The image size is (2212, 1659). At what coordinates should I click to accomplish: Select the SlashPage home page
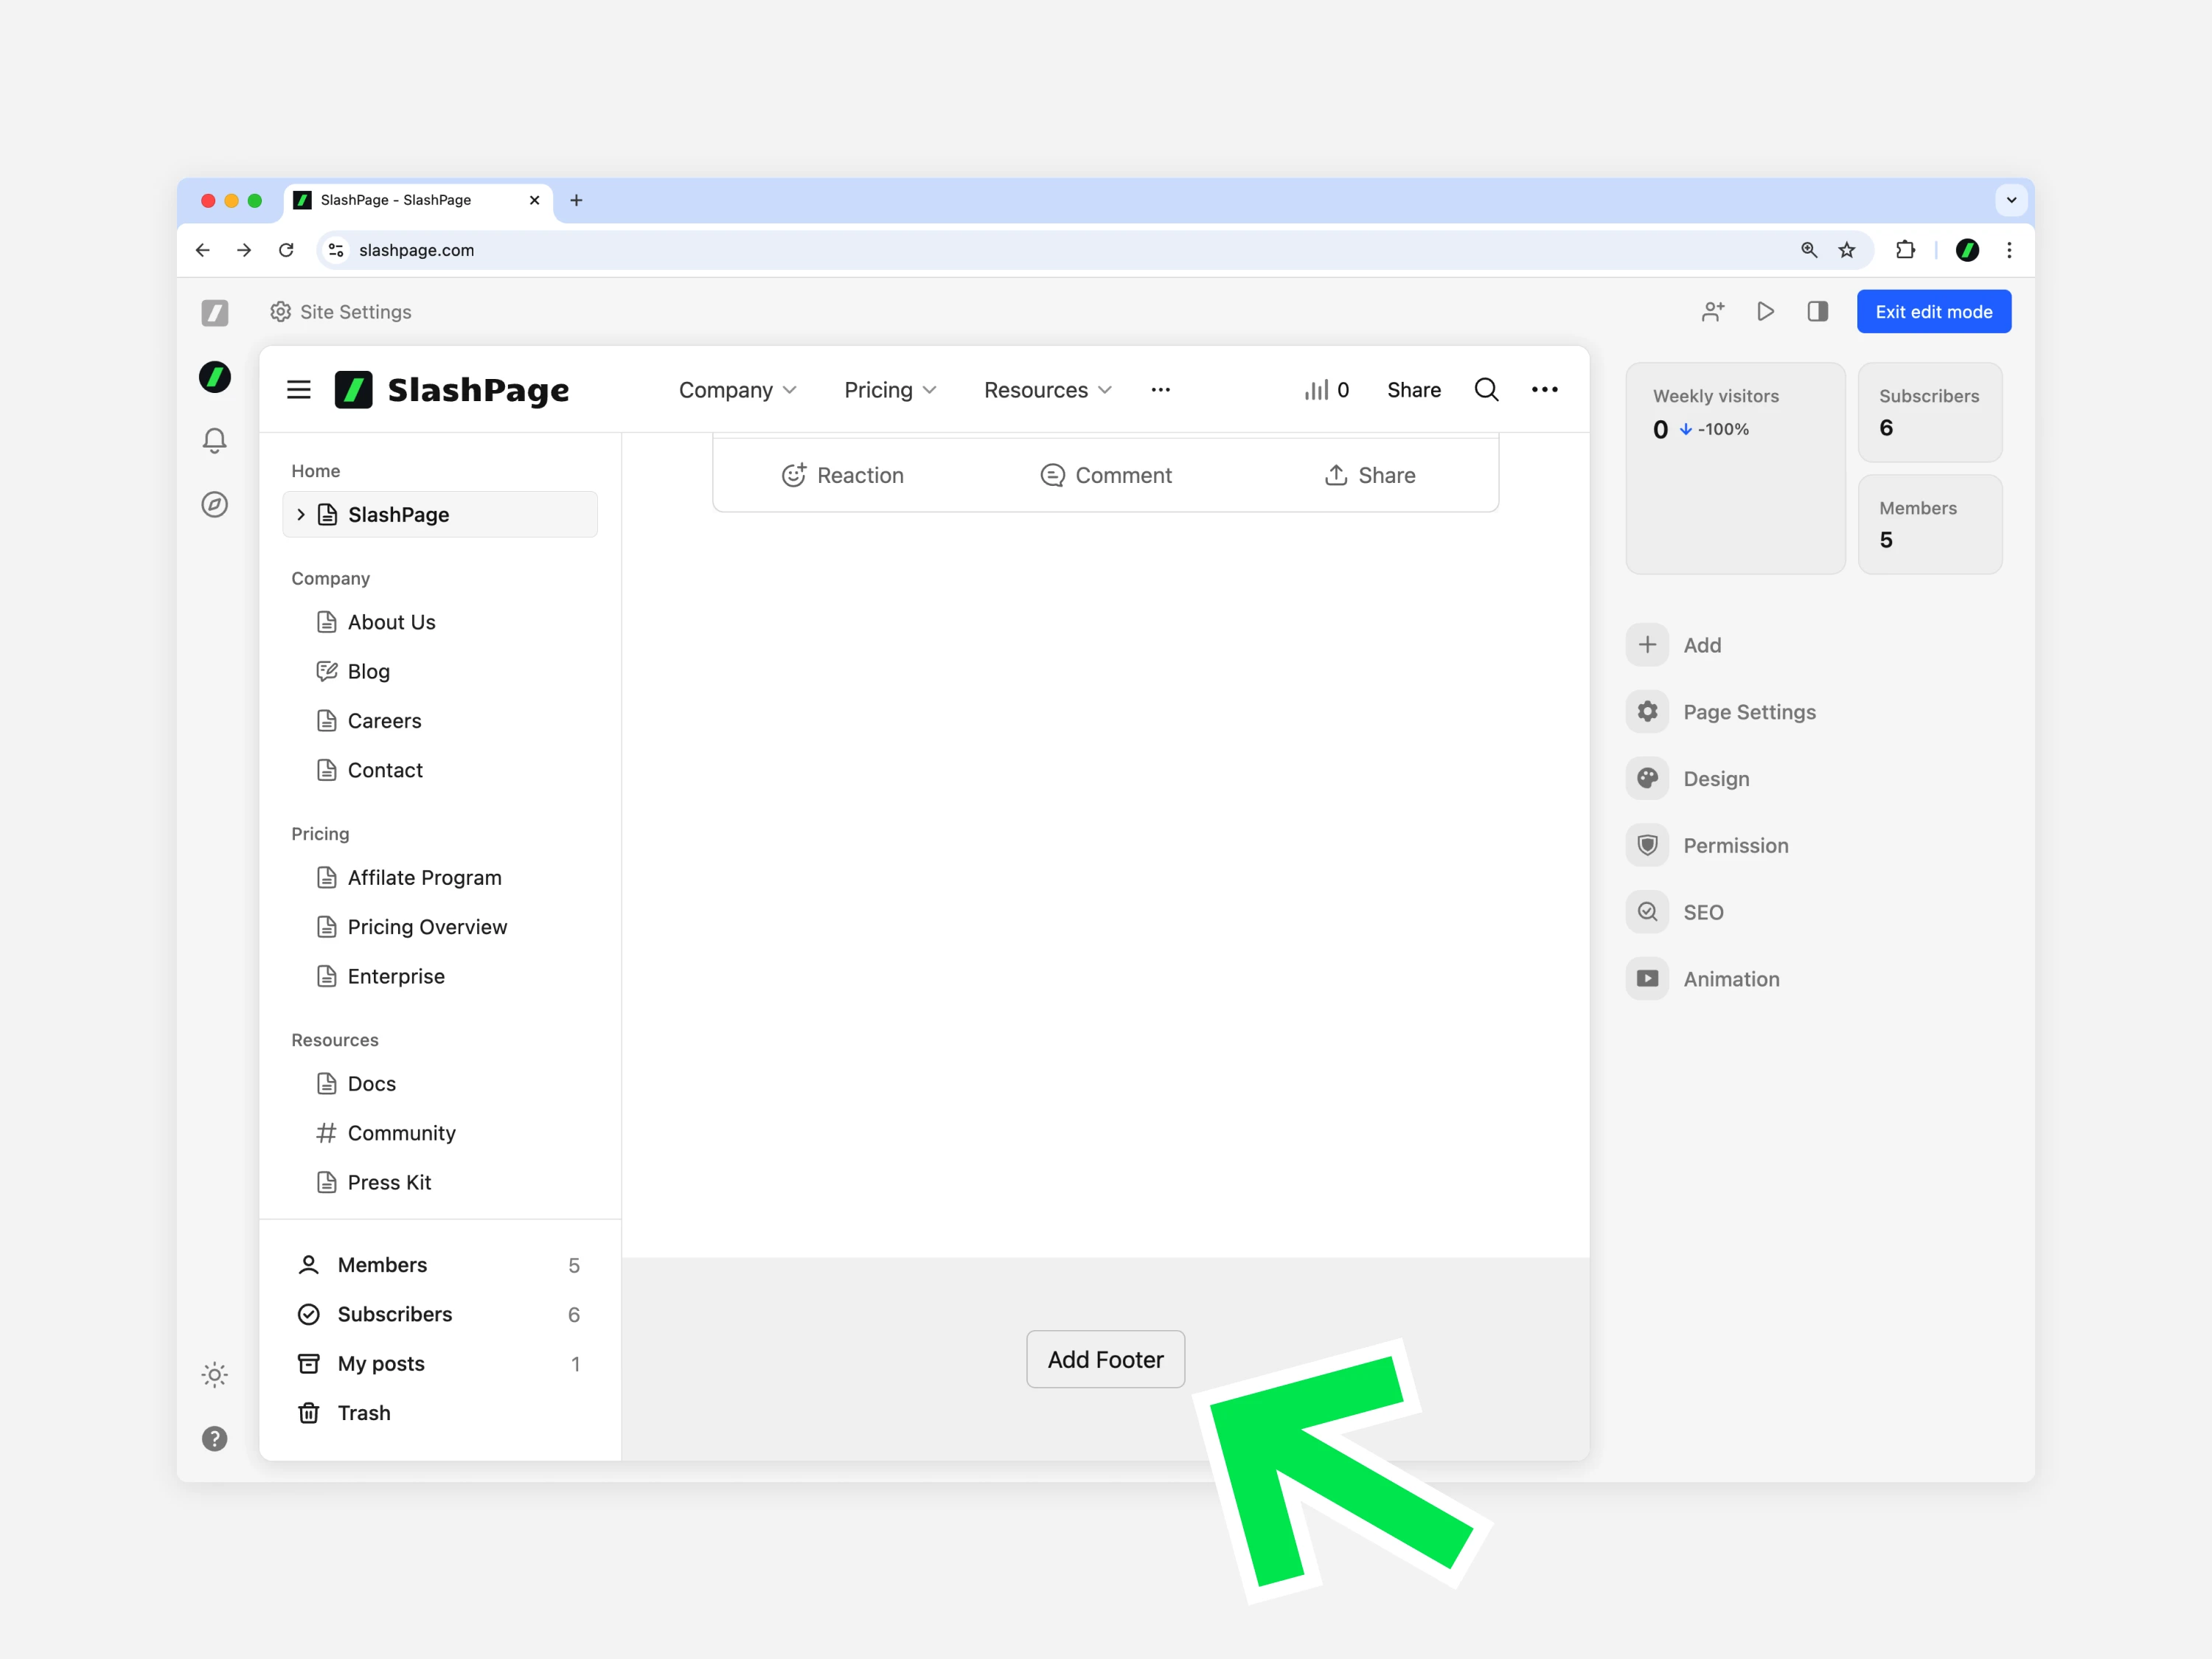(x=440, y=515)
